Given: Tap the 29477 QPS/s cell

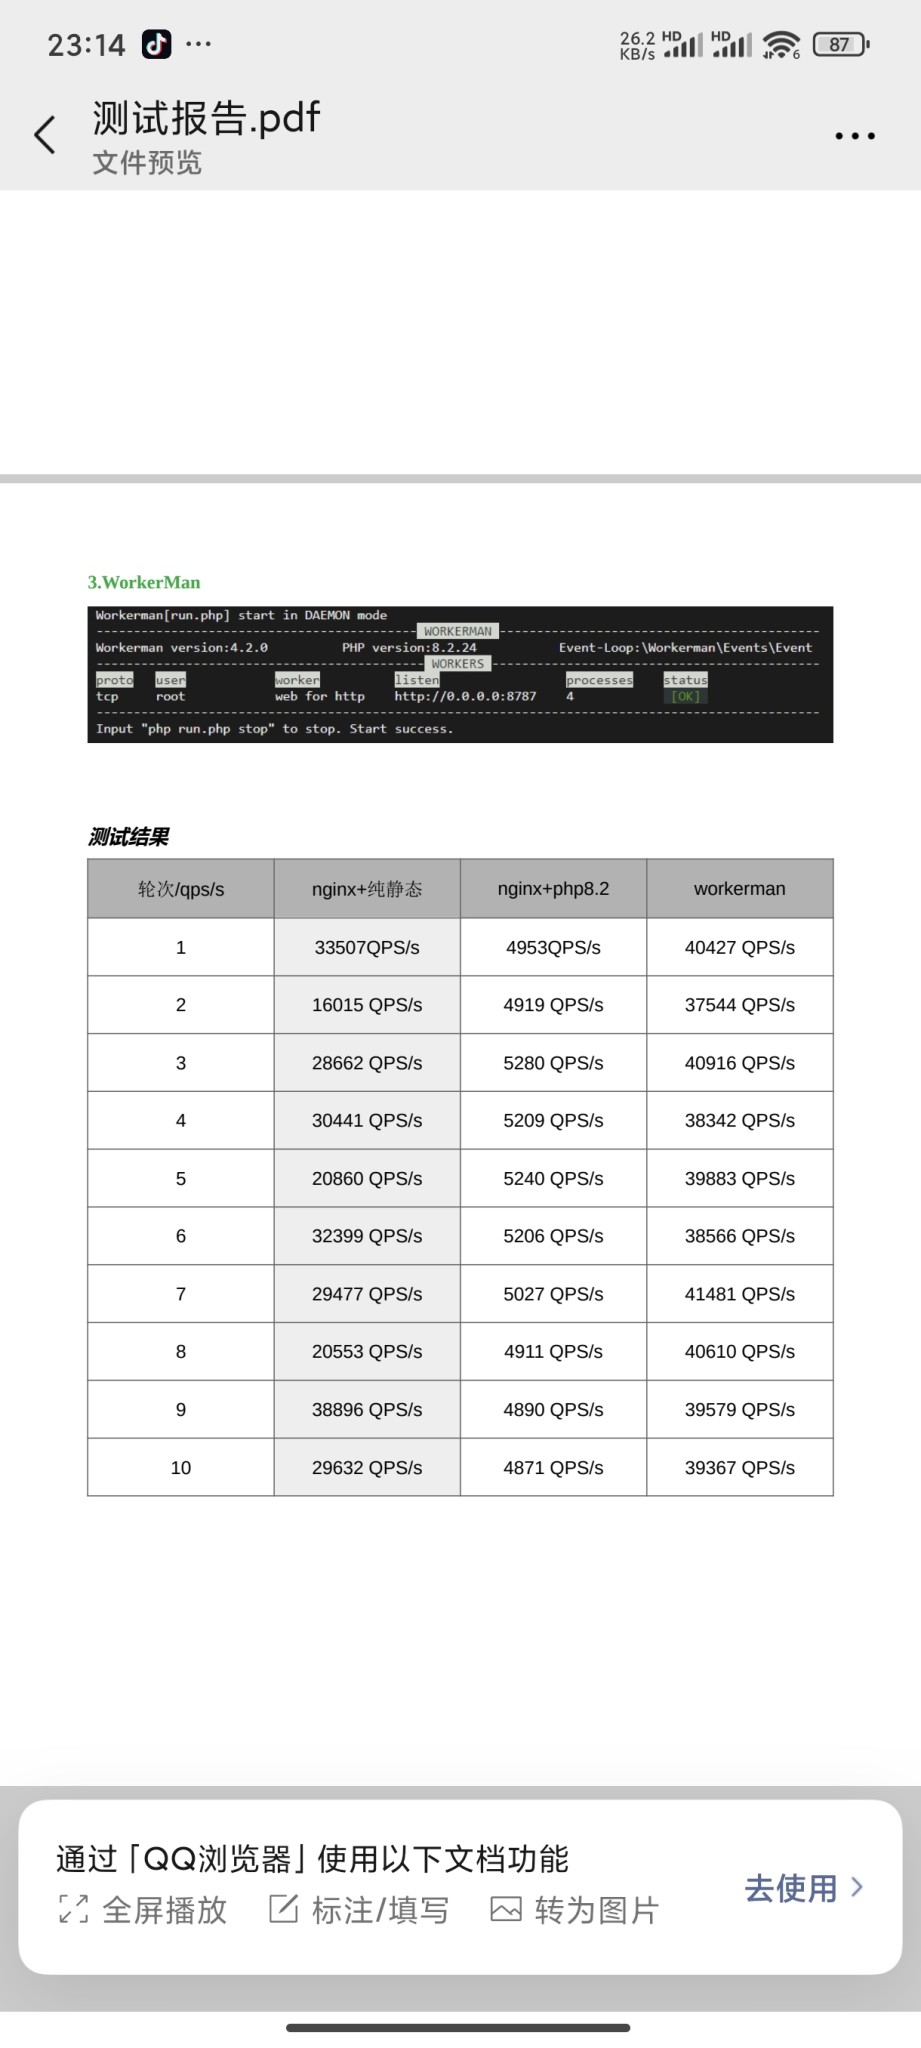Looking at the screenshot, I should 367,1294.
